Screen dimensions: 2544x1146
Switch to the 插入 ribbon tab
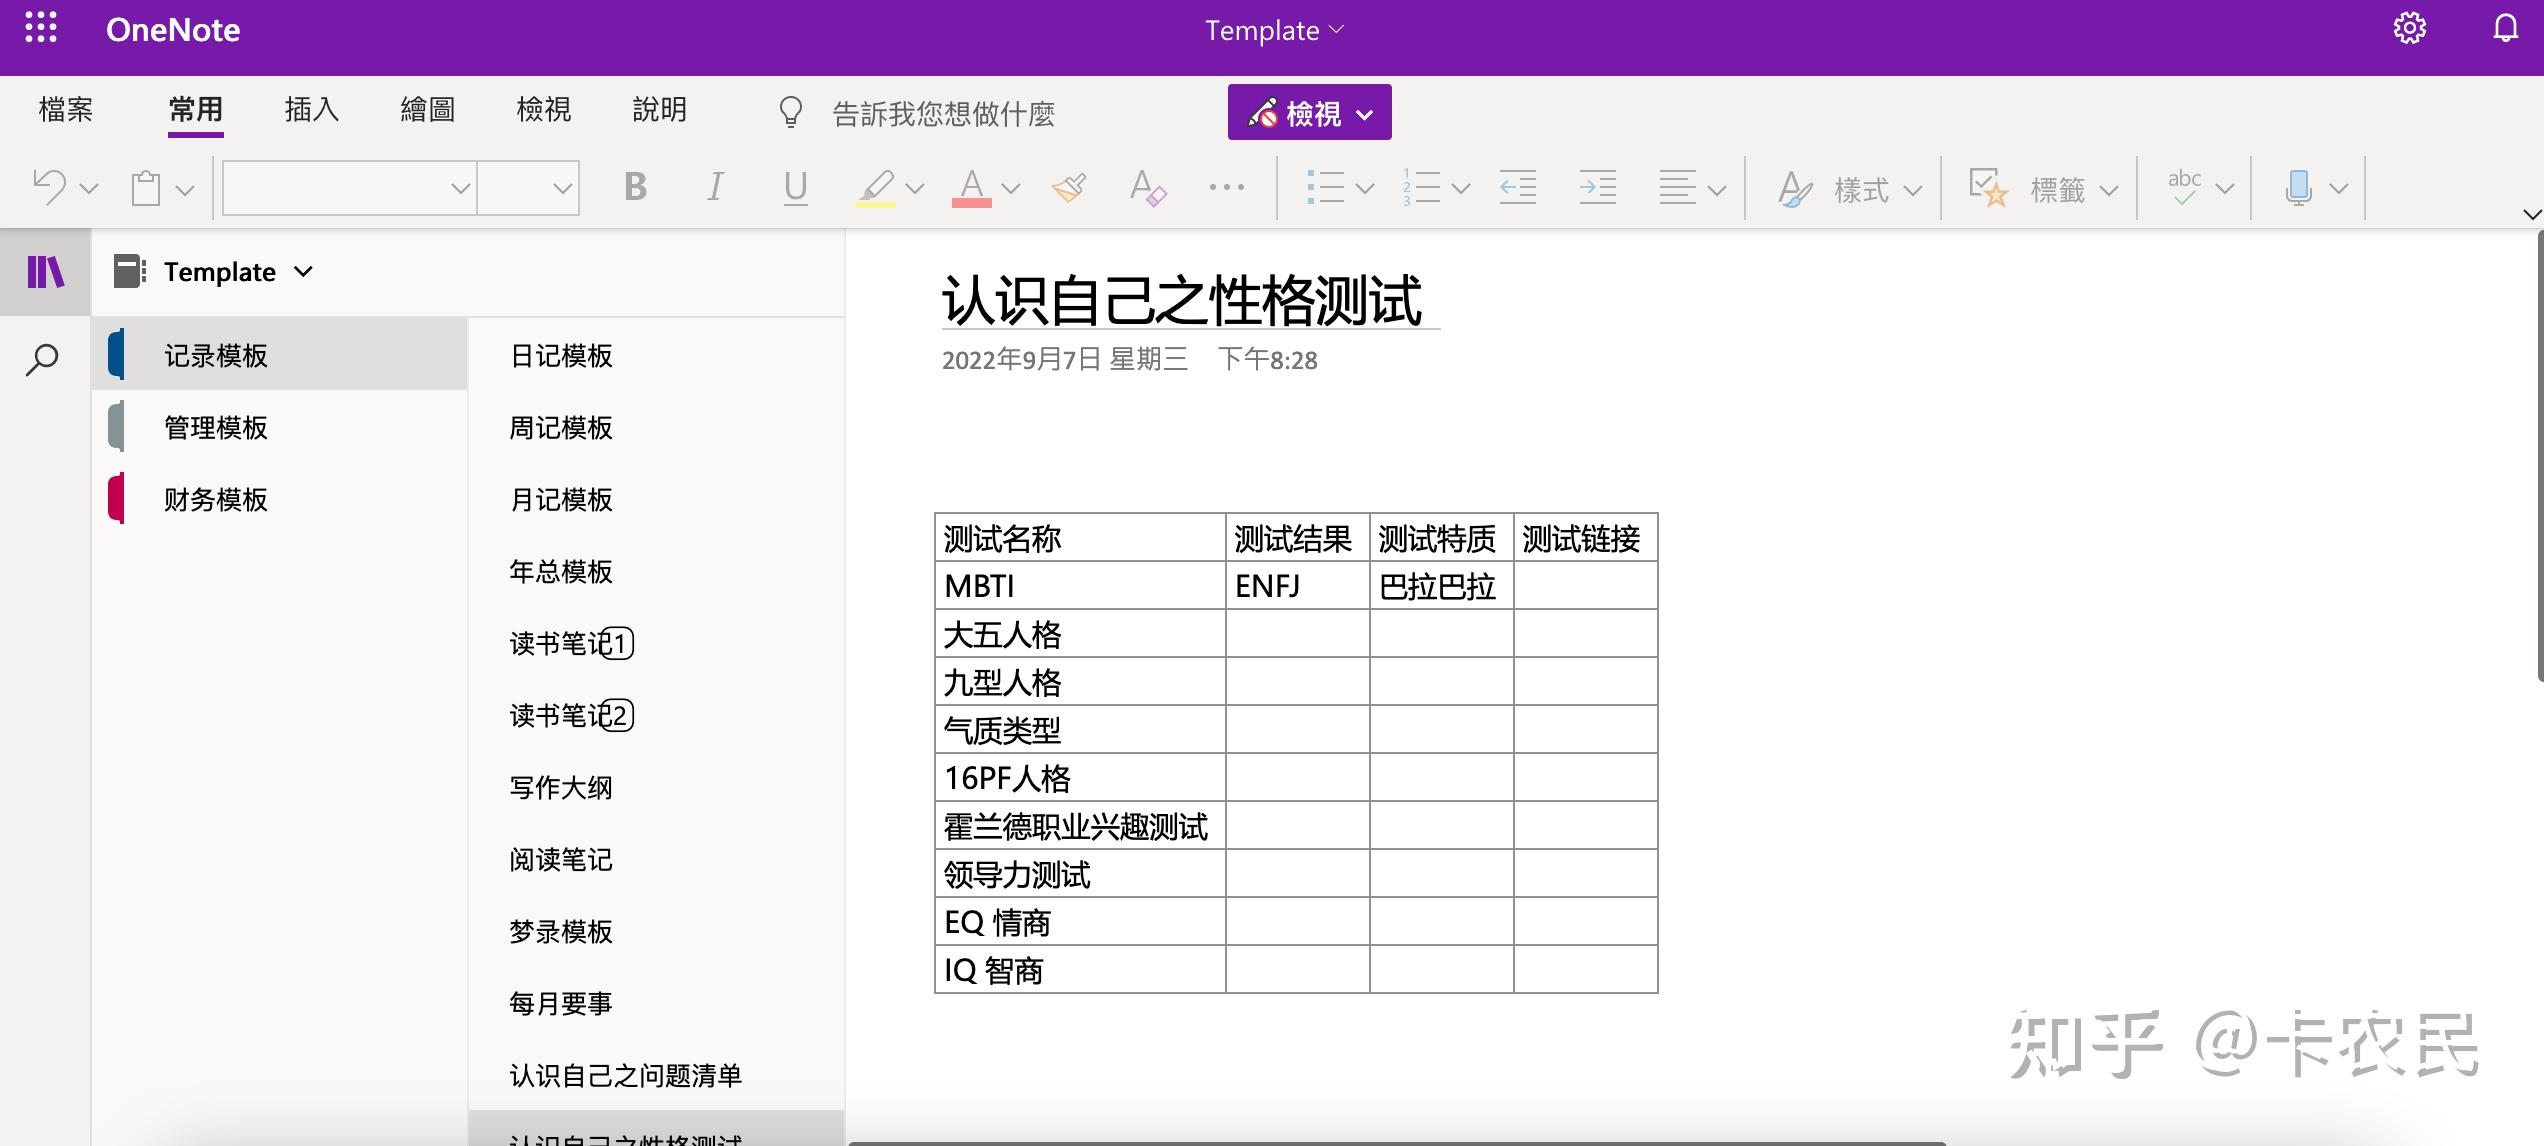(311, 109)
